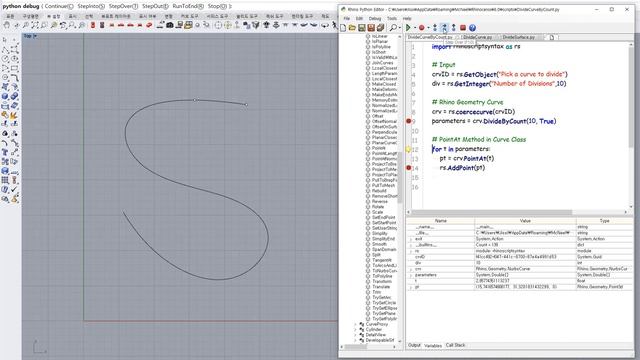This screenshot has height=360, width=640.
Task: Click the method tree horizontal scrollbar
Action: (356, 347)
